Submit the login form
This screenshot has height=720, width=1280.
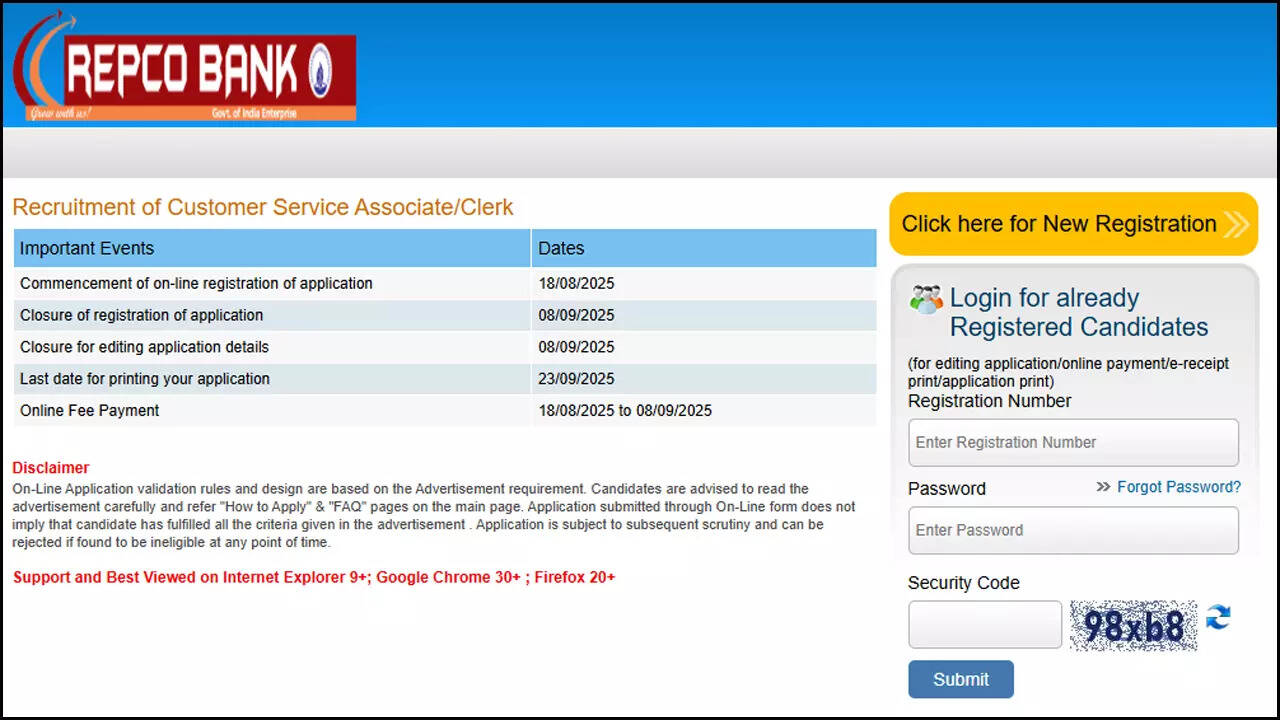961,679
